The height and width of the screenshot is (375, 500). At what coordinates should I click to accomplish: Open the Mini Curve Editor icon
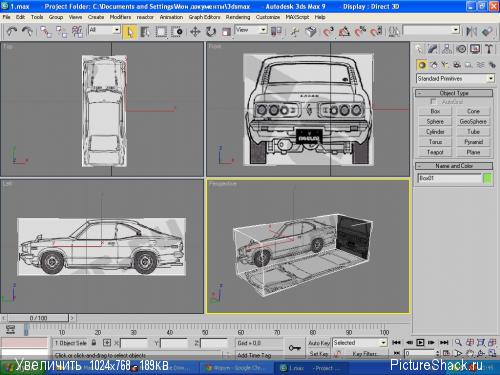(x=10, y=329)
